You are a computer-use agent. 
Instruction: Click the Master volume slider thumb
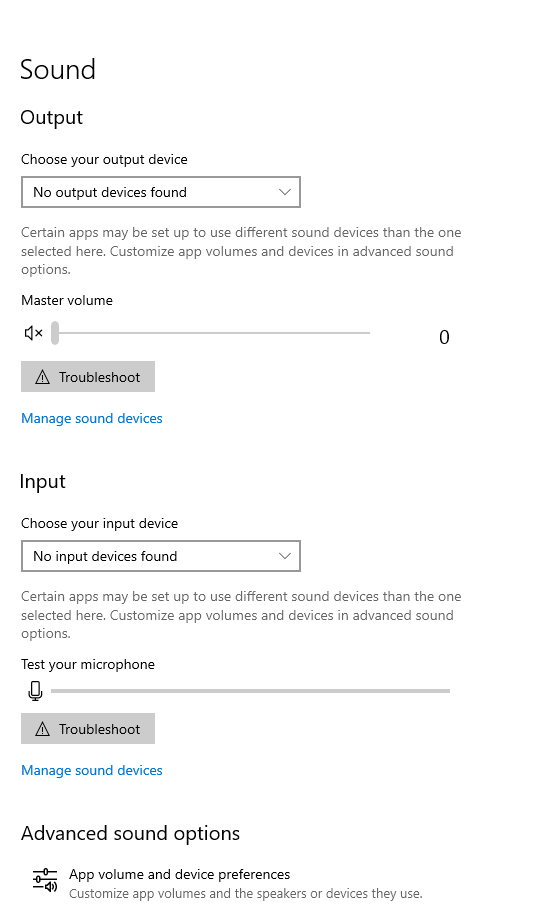coord(54,333)
